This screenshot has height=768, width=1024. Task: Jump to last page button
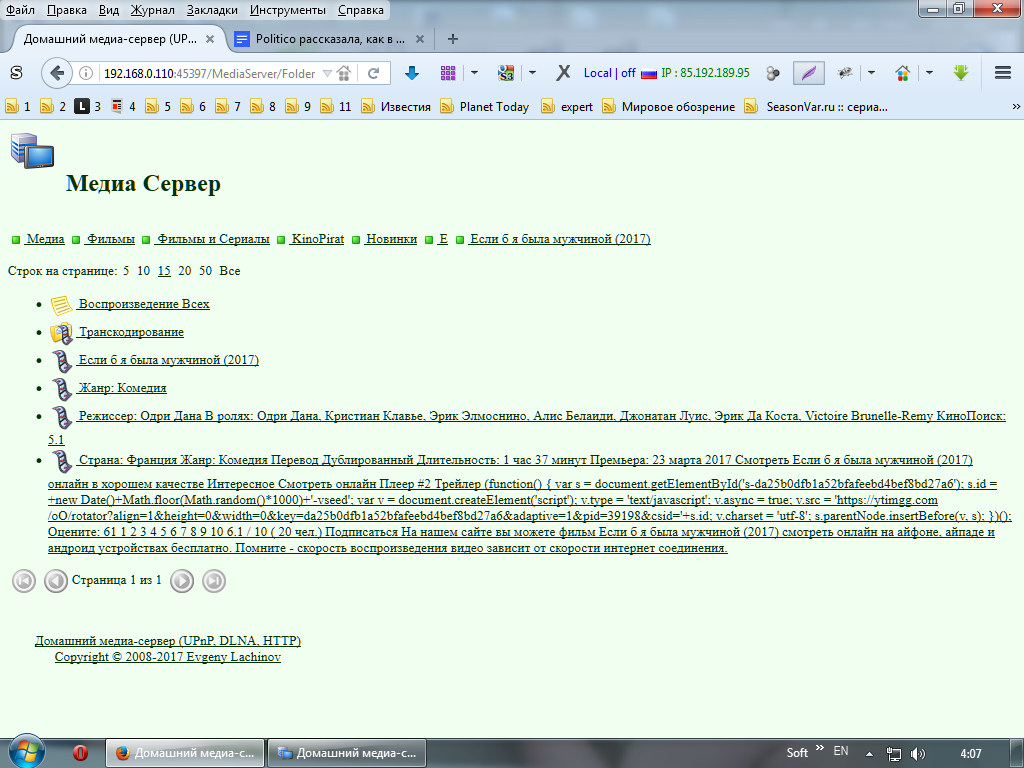(x=213, y=581)
